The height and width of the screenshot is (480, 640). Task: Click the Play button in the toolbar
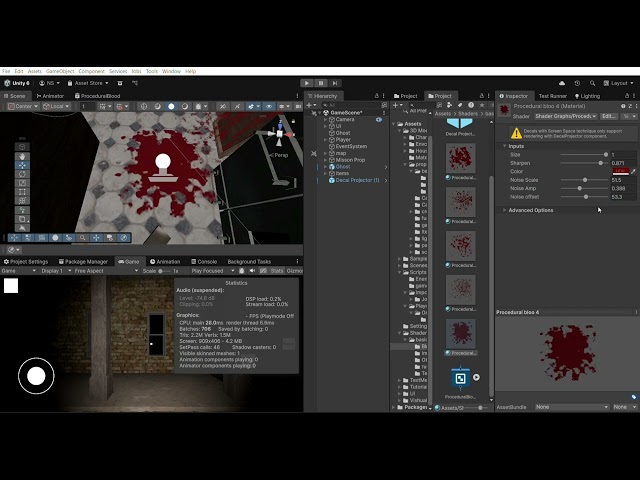(x=307, y=83)
